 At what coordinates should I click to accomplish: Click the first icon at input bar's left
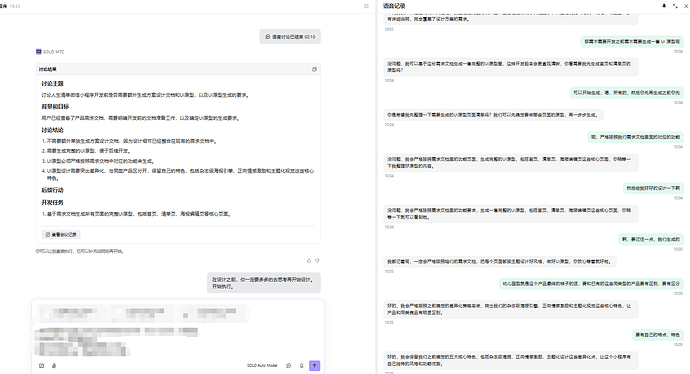pos(41,366)
